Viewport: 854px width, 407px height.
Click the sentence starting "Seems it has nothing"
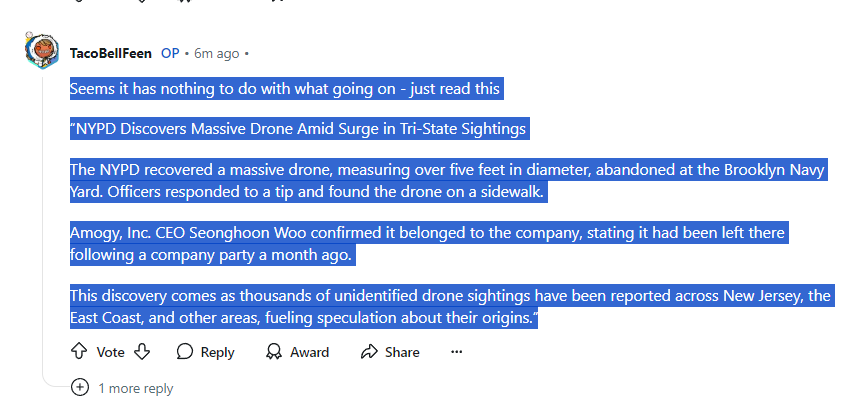pyautogui.click(x=284, y=89)
